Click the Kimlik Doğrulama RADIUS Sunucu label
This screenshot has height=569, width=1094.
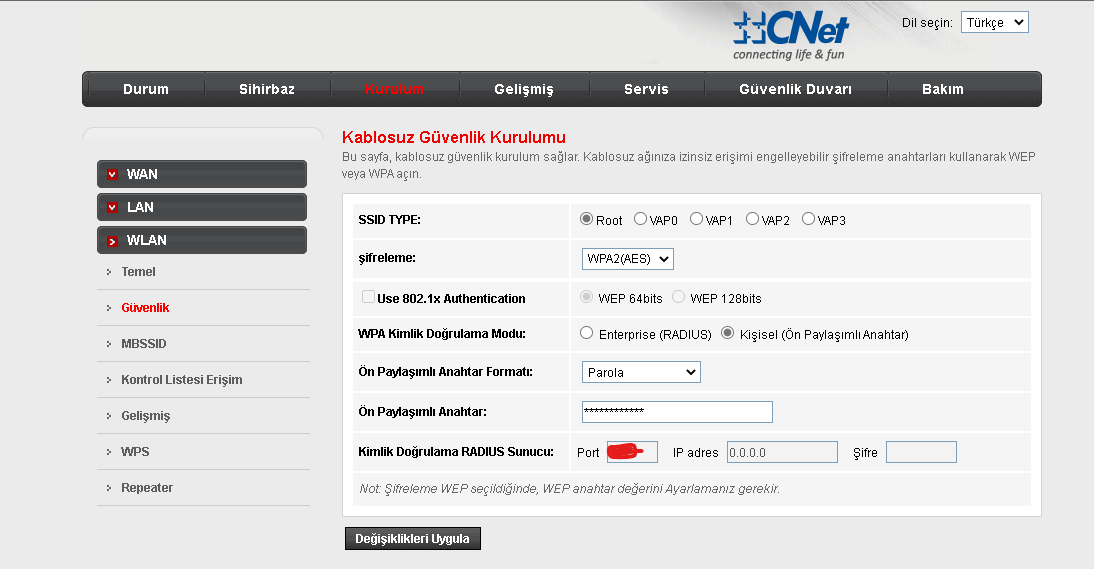coord(456,452)
